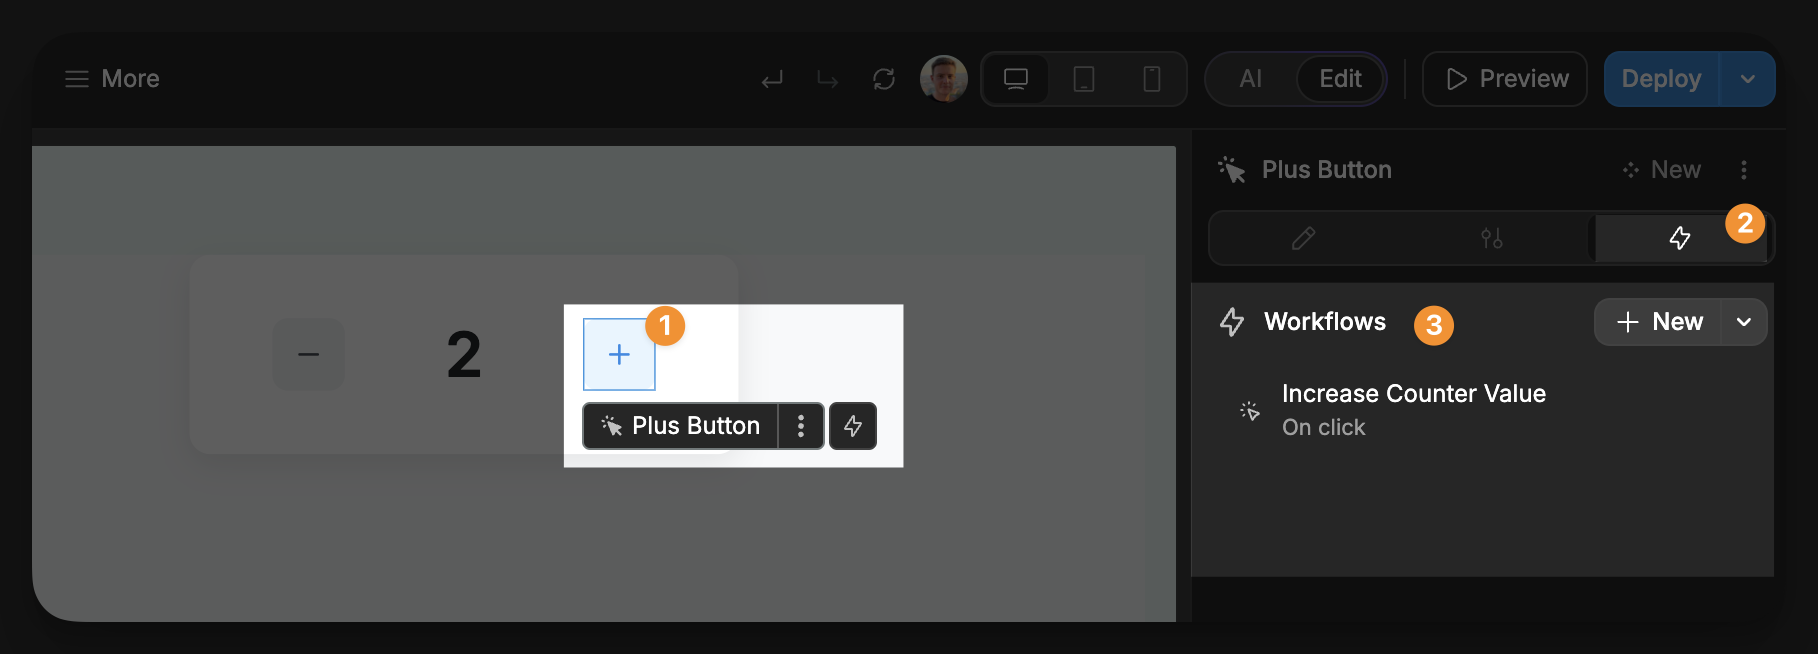
Task: Select the lightning workflows tab
Action: click(1680, 238)
